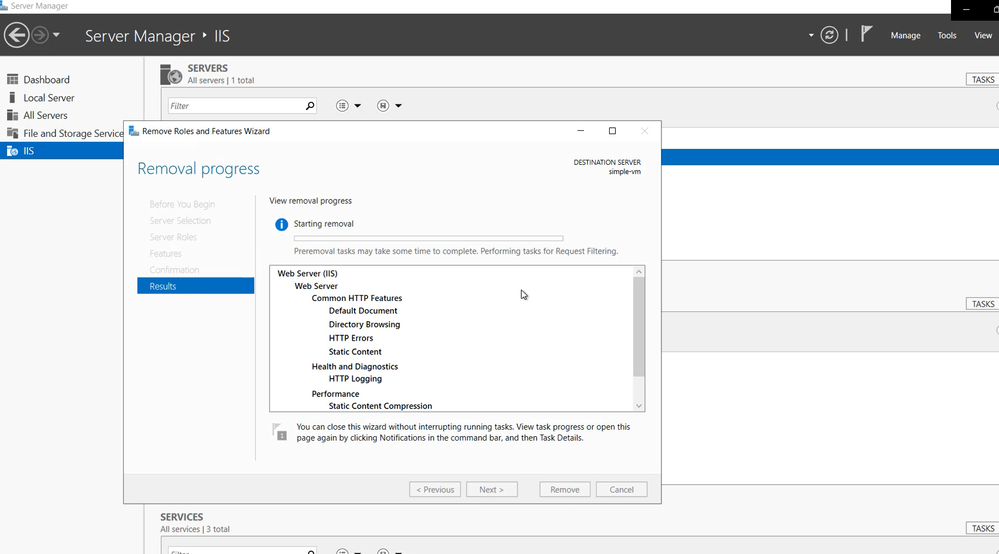The image size is (999, 554).
Task: Open the Tools menu
Action: tap(947, 36)
